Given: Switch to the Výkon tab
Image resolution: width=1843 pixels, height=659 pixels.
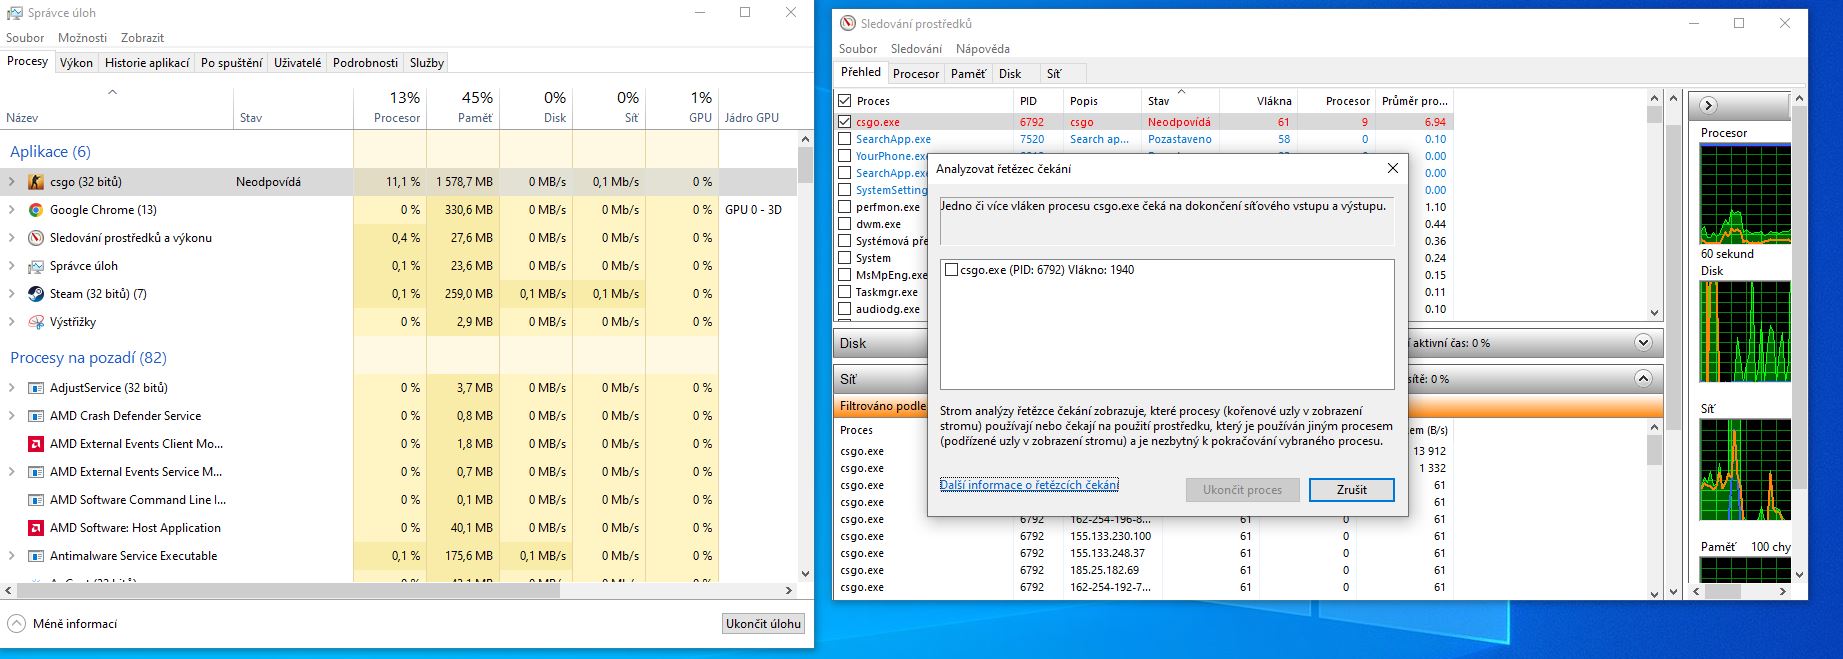Looking at the screenshot, I should tap(76, 62).
